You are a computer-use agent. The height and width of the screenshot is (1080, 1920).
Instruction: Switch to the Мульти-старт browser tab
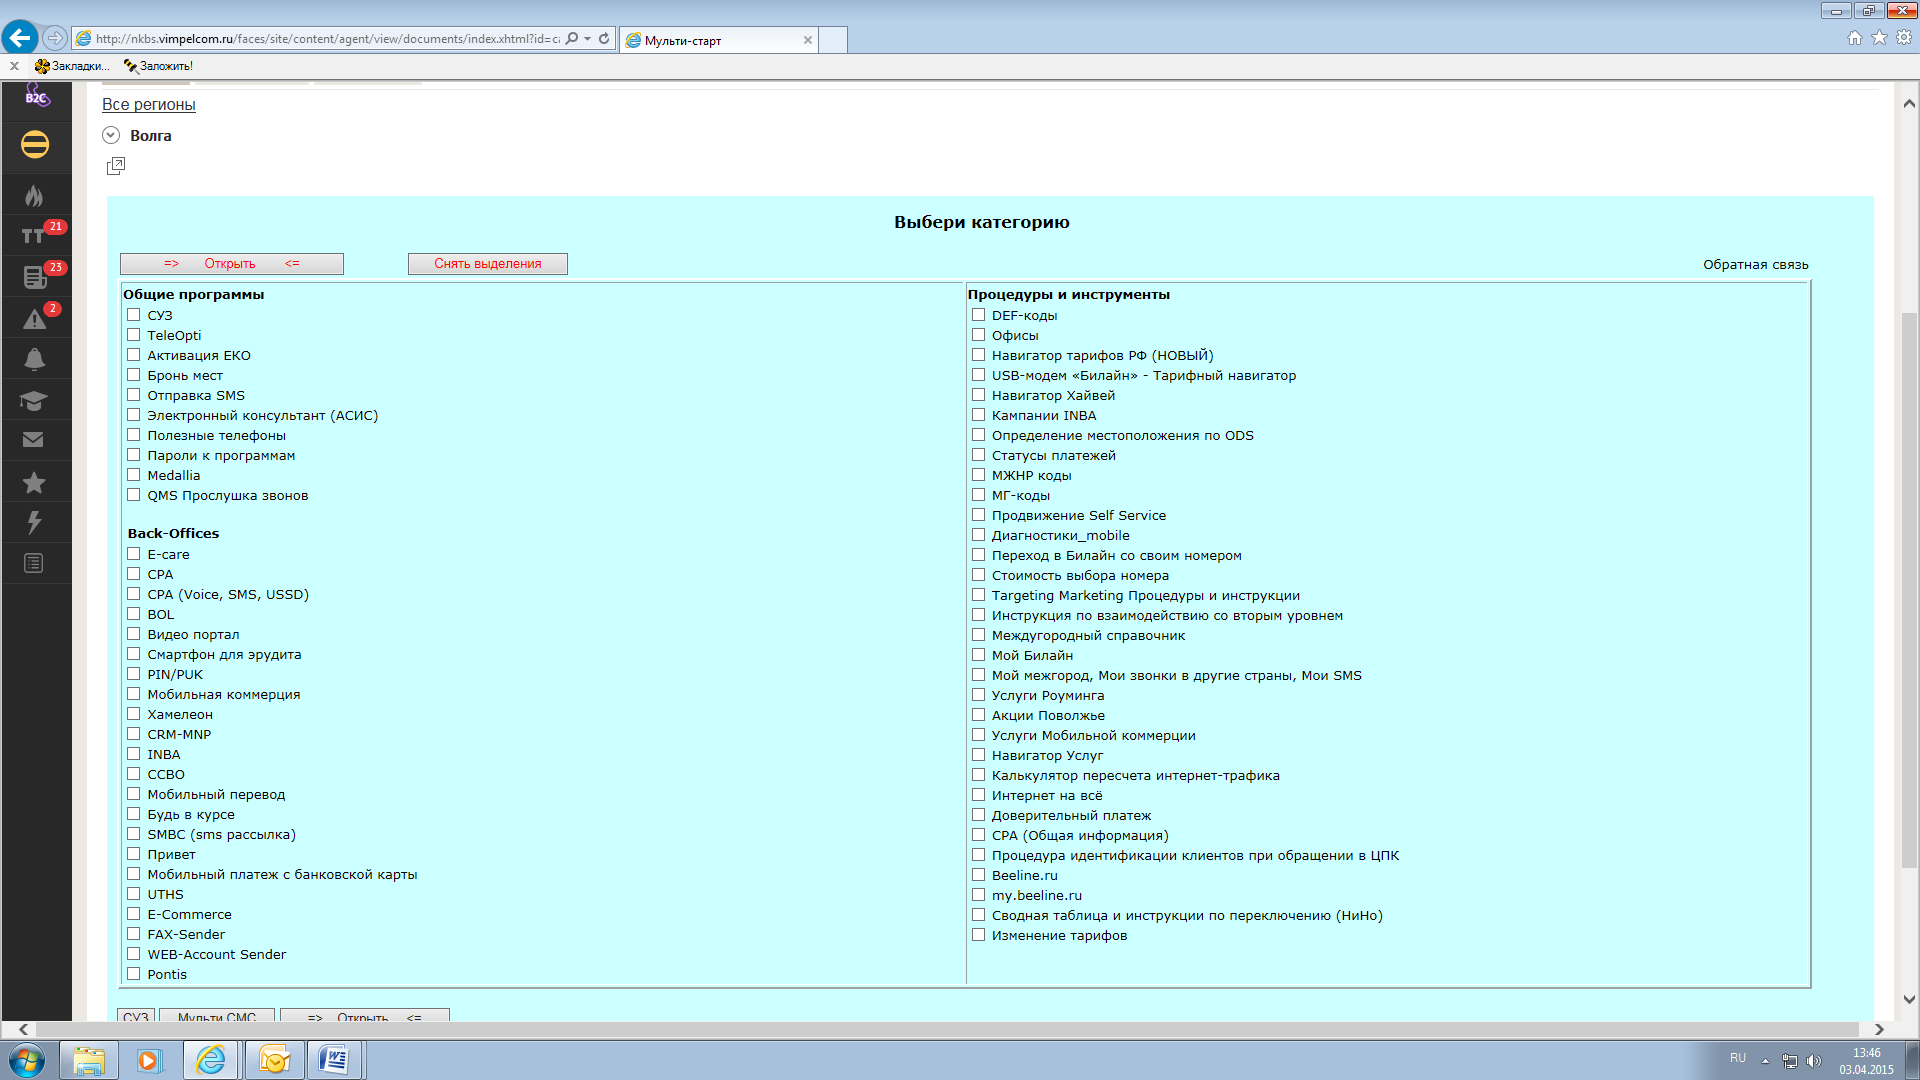click(x=718, y=40)
